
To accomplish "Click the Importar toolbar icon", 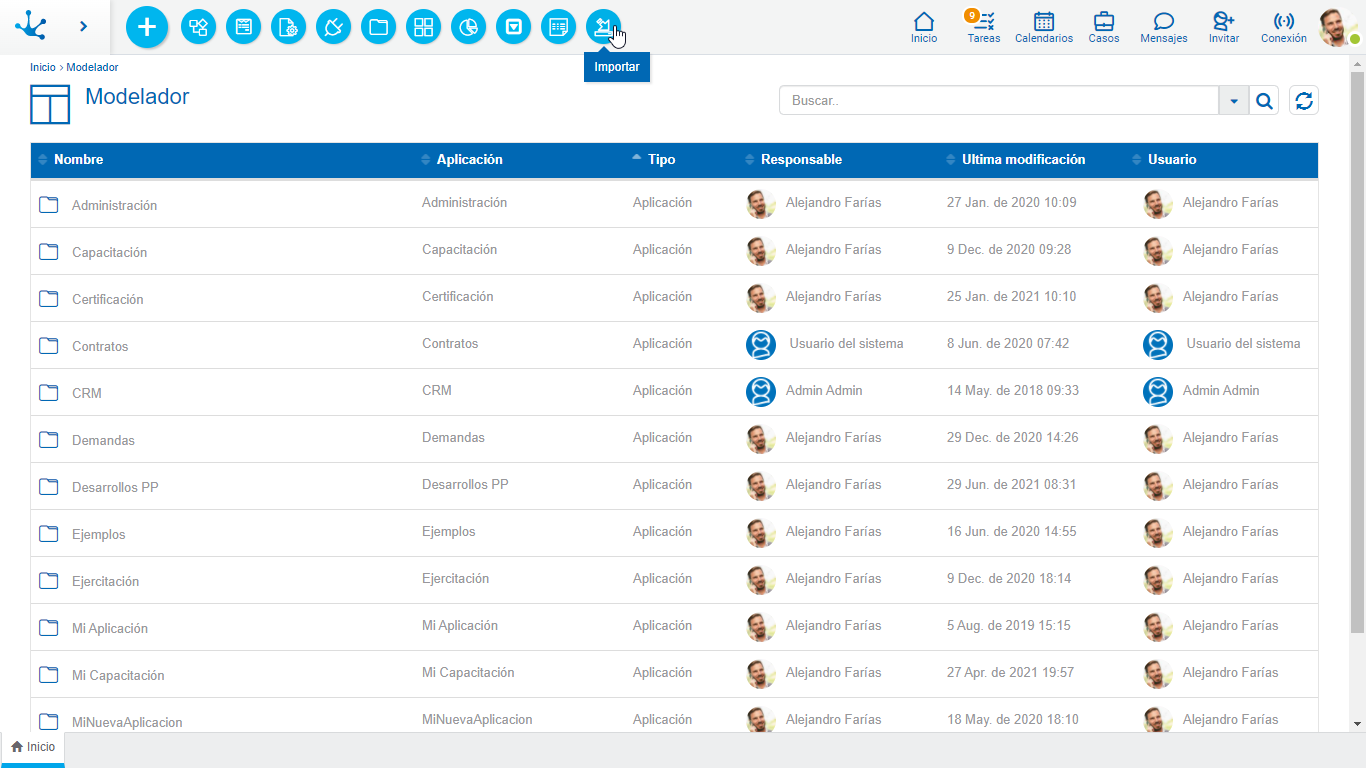I will pos(603,27).
